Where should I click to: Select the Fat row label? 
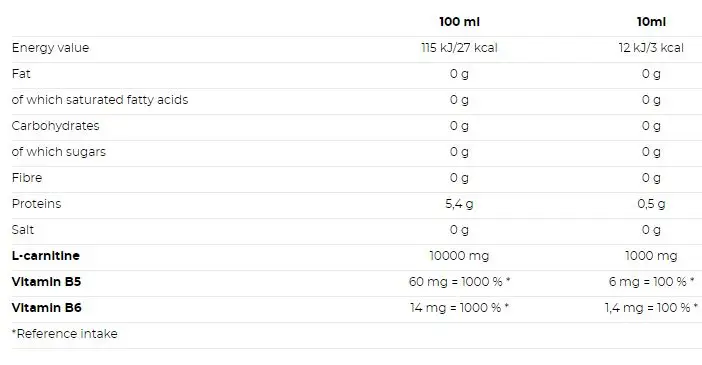21,73
